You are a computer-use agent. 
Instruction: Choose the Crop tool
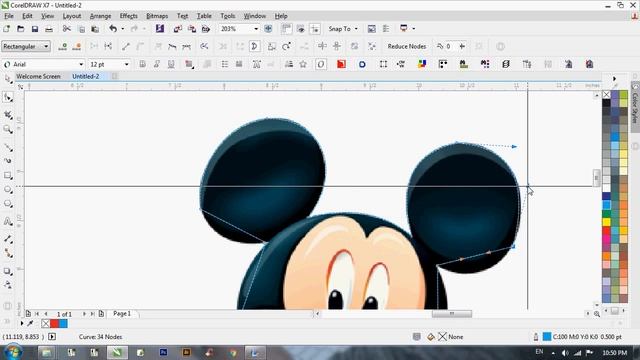point(8,115)
